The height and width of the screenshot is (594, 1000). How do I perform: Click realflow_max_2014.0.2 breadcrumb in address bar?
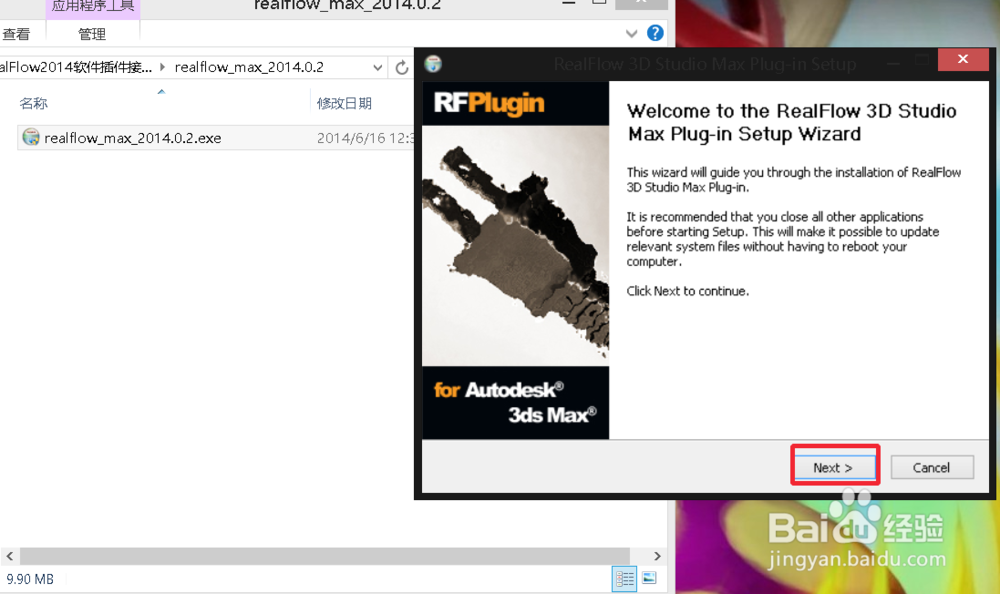tap(249, 67)
